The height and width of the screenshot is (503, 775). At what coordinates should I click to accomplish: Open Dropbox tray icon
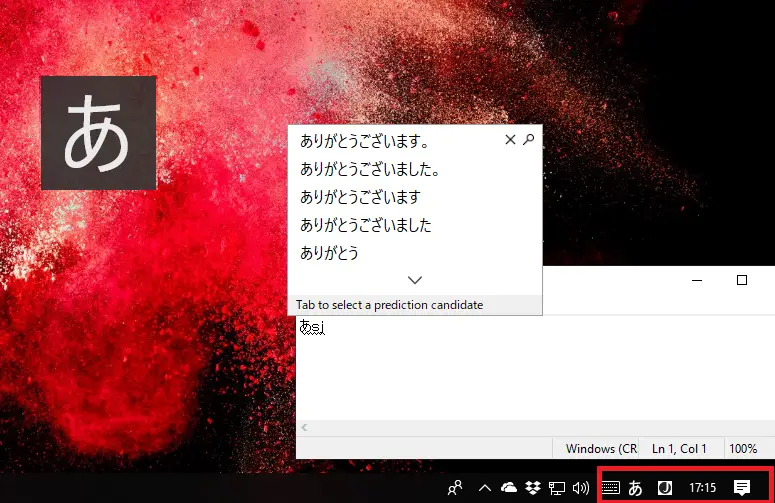(533, 488)
